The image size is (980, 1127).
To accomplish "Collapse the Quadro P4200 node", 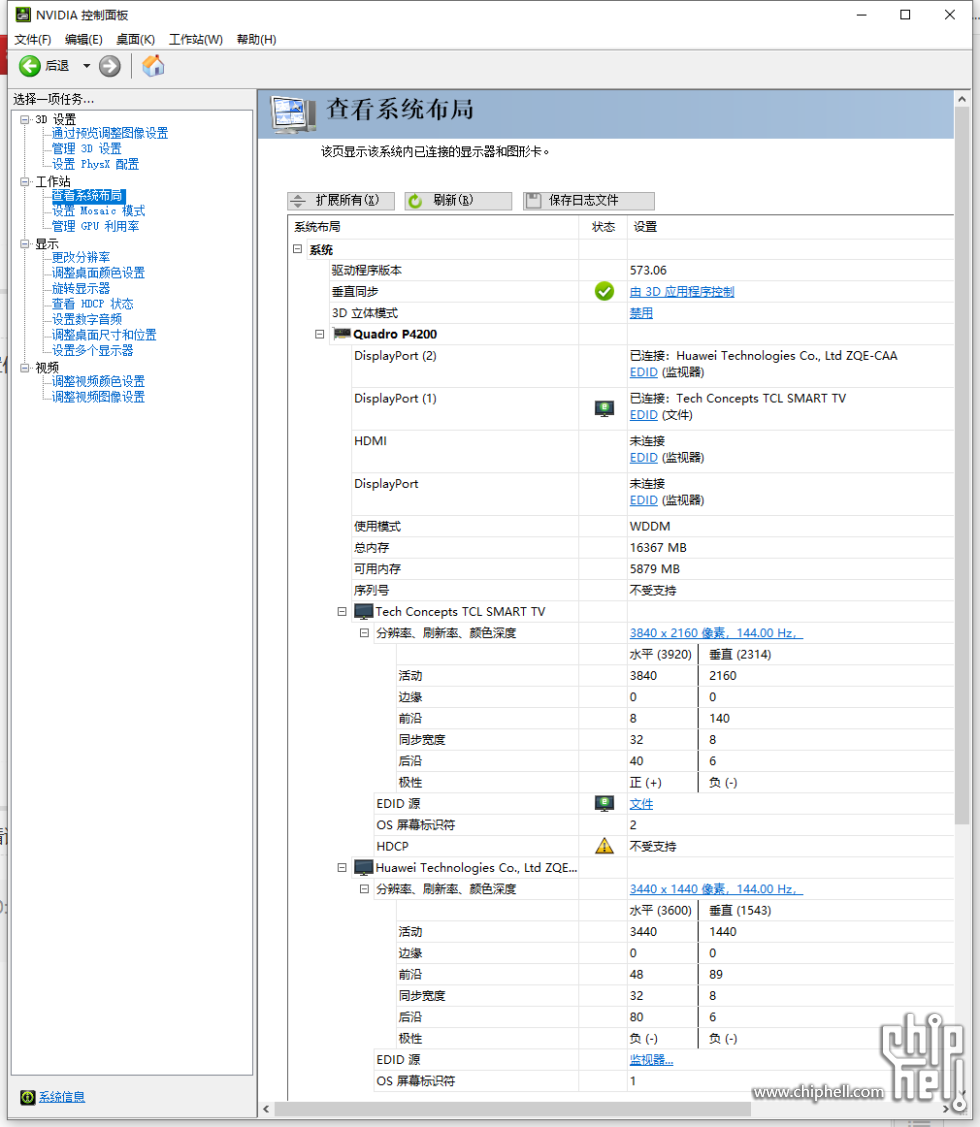I will pos(320,334).
